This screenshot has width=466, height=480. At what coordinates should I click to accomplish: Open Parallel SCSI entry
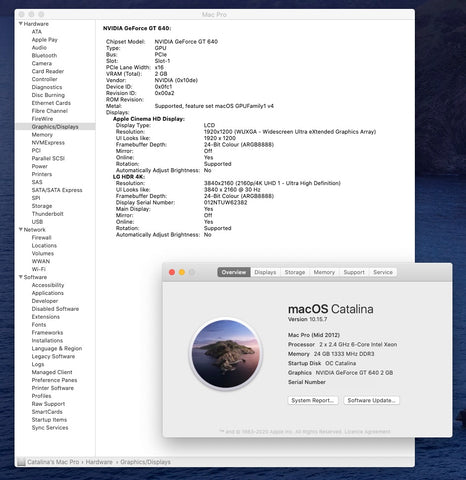(48, 158)
